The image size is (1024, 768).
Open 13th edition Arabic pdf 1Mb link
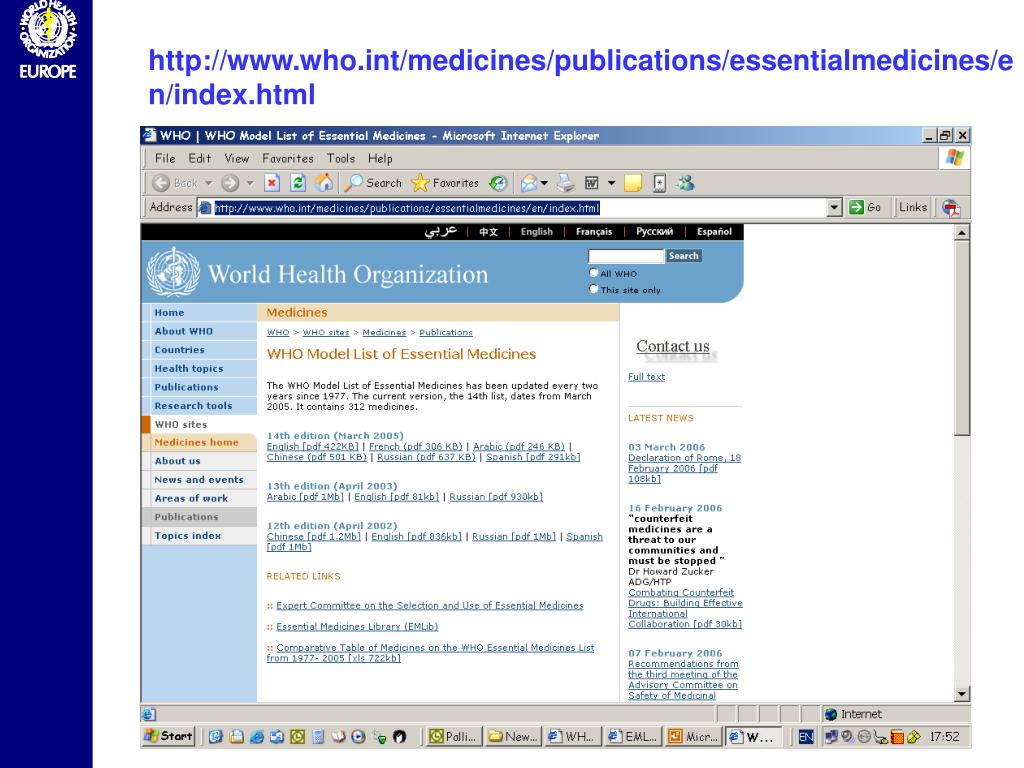pyautogui.click(x=305, y=497)
